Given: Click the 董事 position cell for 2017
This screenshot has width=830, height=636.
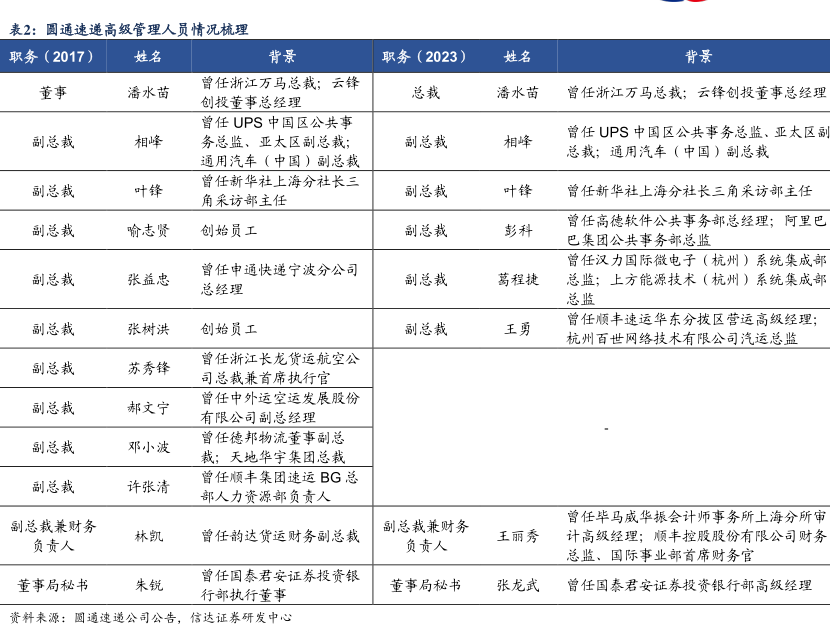Looking at the screenshot, I should point(53,93).
